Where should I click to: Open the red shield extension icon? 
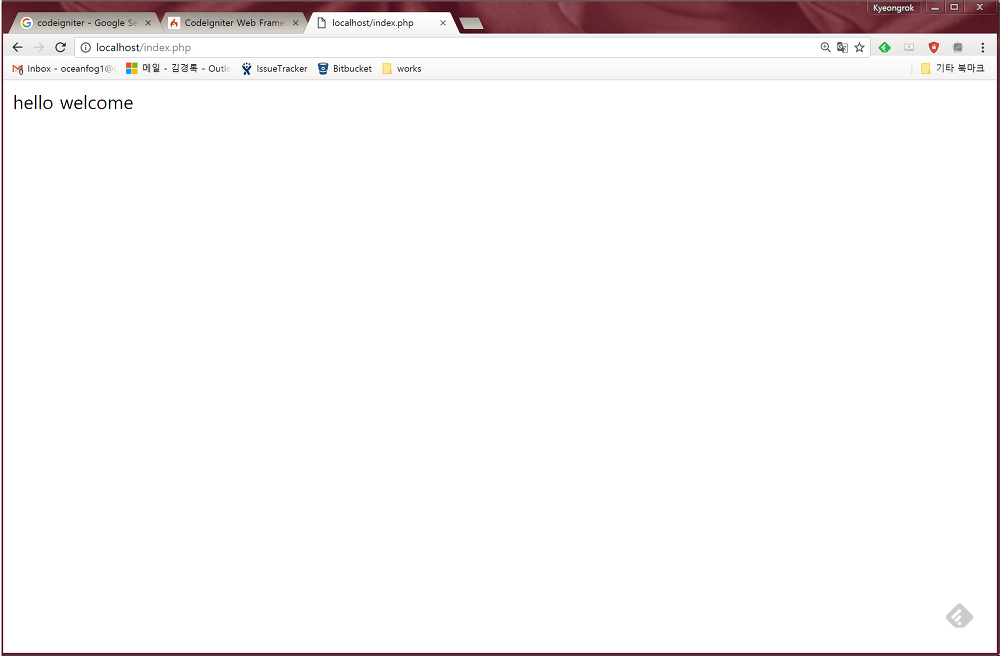934,47
